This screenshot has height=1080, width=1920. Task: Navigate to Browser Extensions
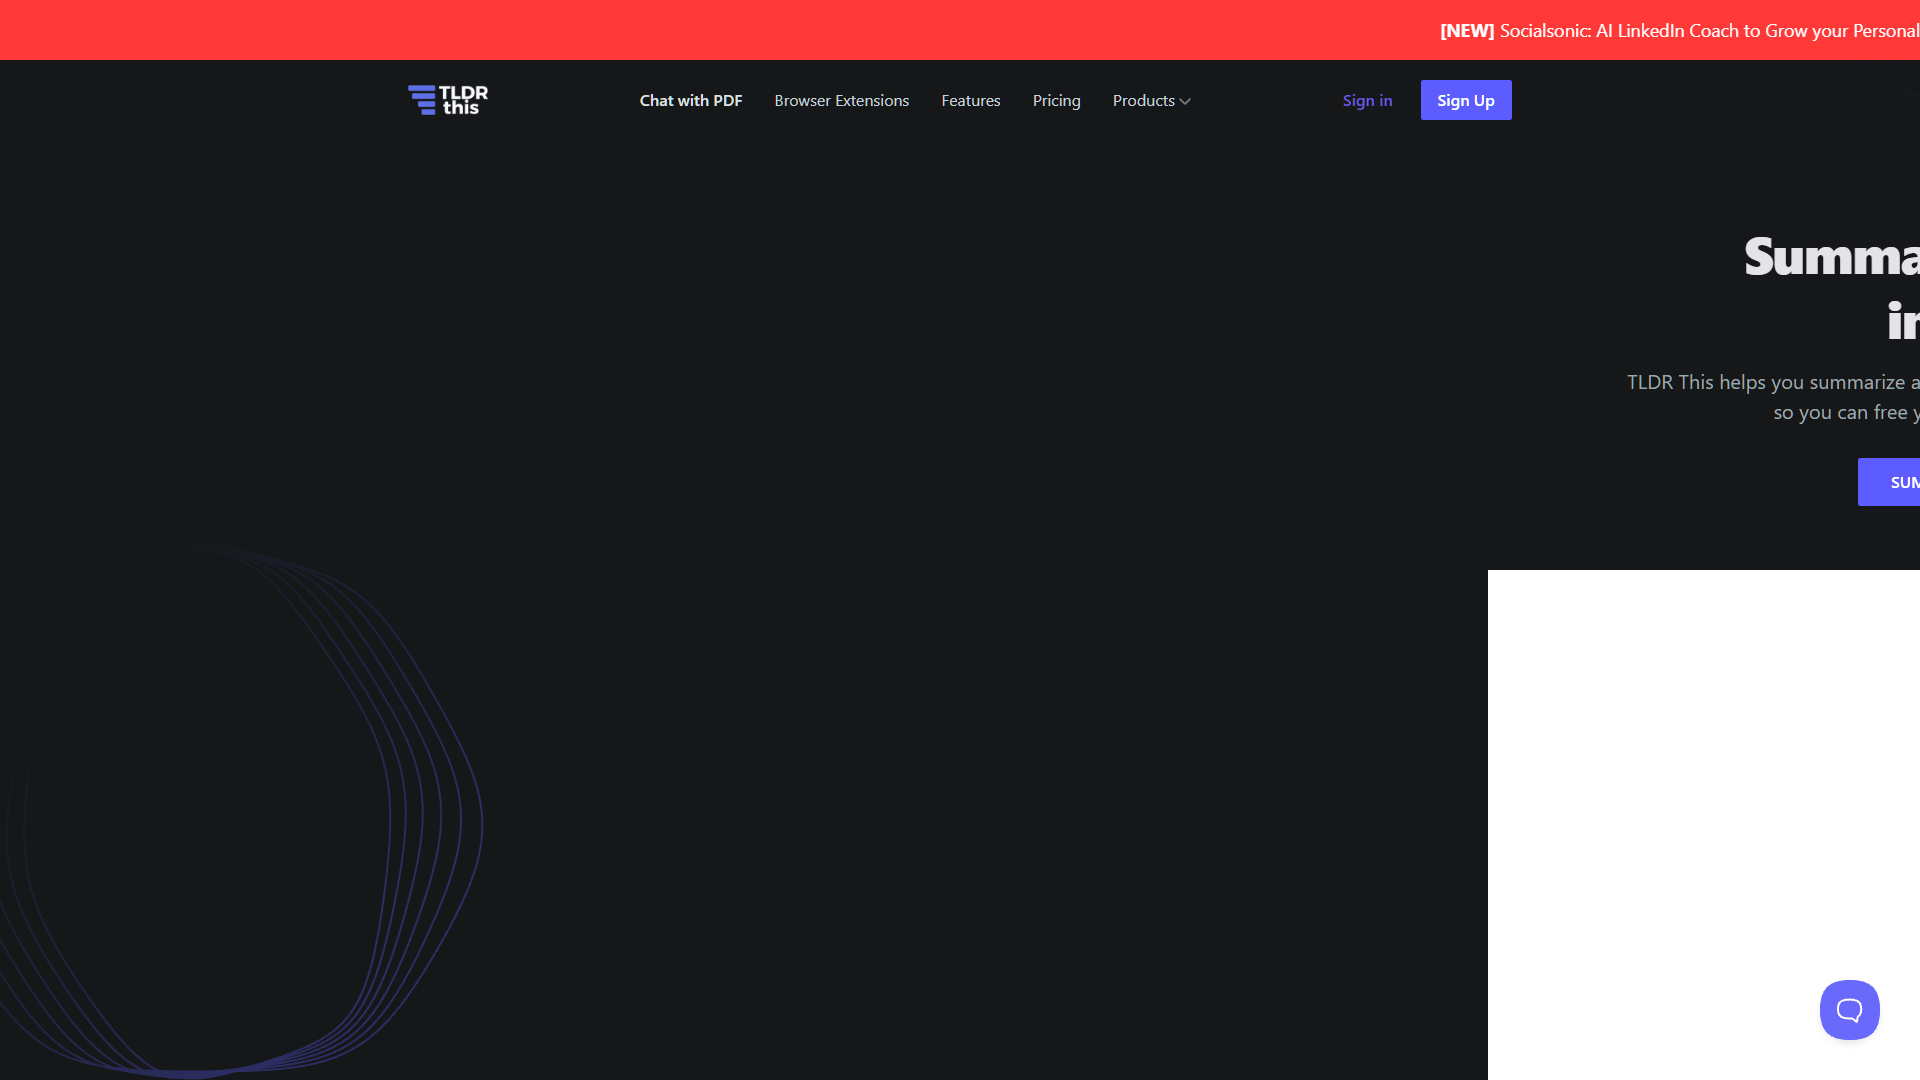(841, 100)
